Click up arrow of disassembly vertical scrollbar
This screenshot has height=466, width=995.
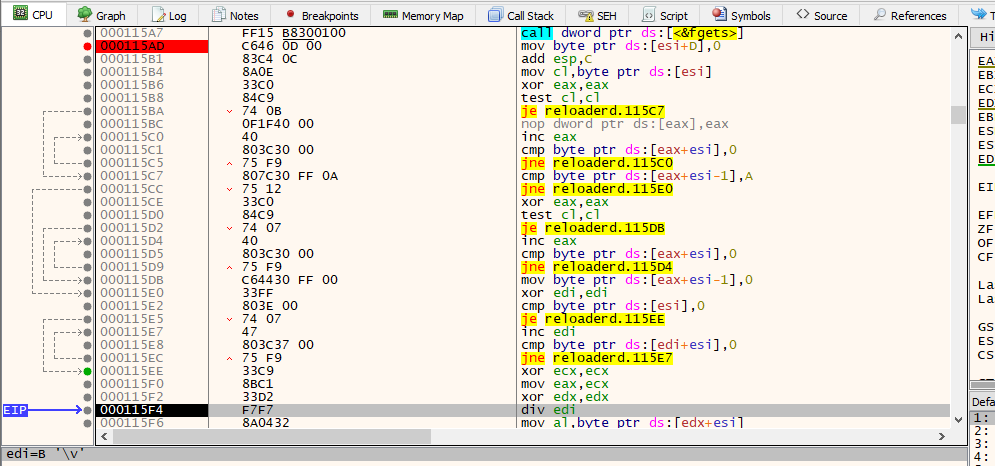tap(958, 36)
